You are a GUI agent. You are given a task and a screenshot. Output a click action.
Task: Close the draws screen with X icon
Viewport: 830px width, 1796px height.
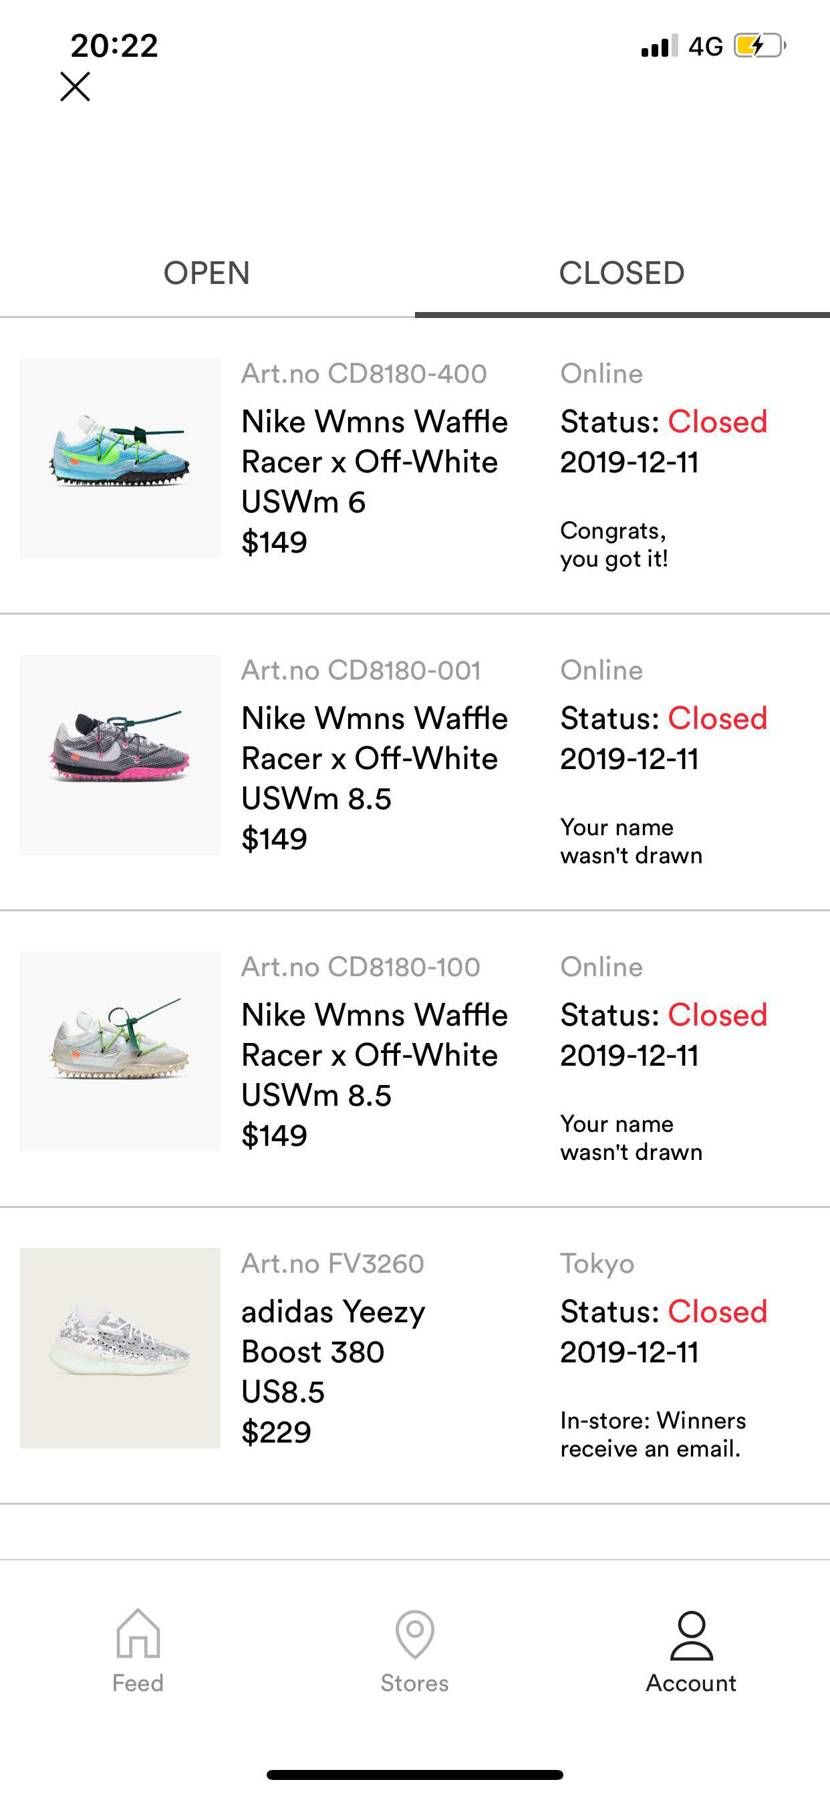(x=75, y=87)
